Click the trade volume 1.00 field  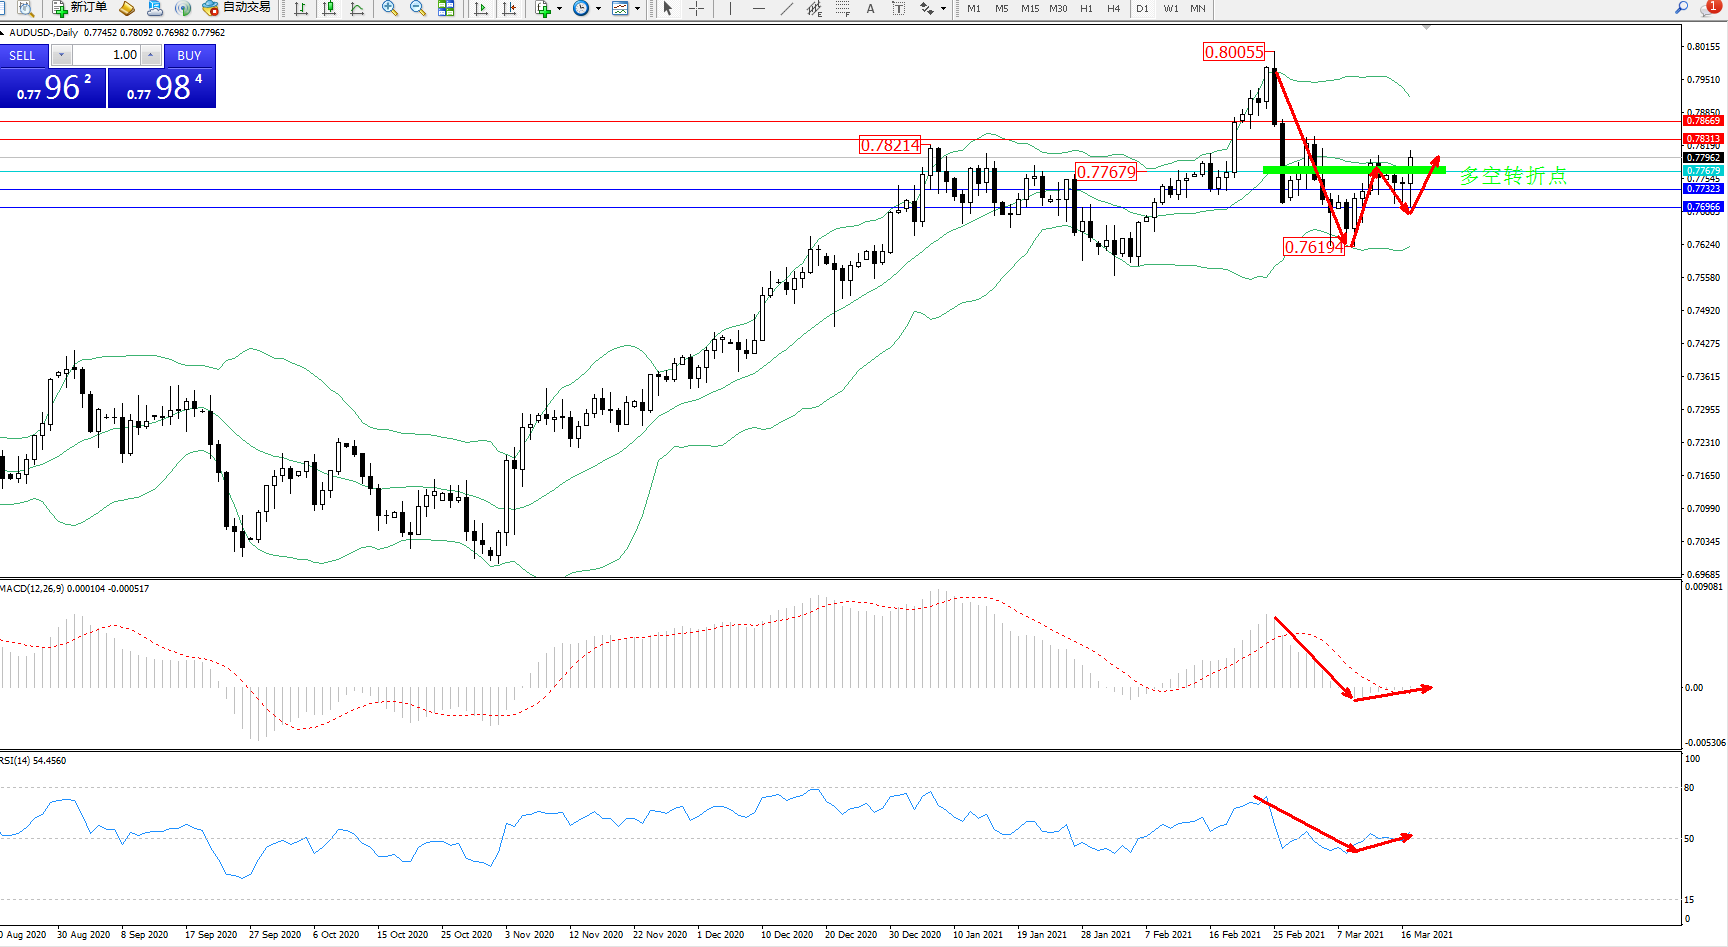pos(108,55)
